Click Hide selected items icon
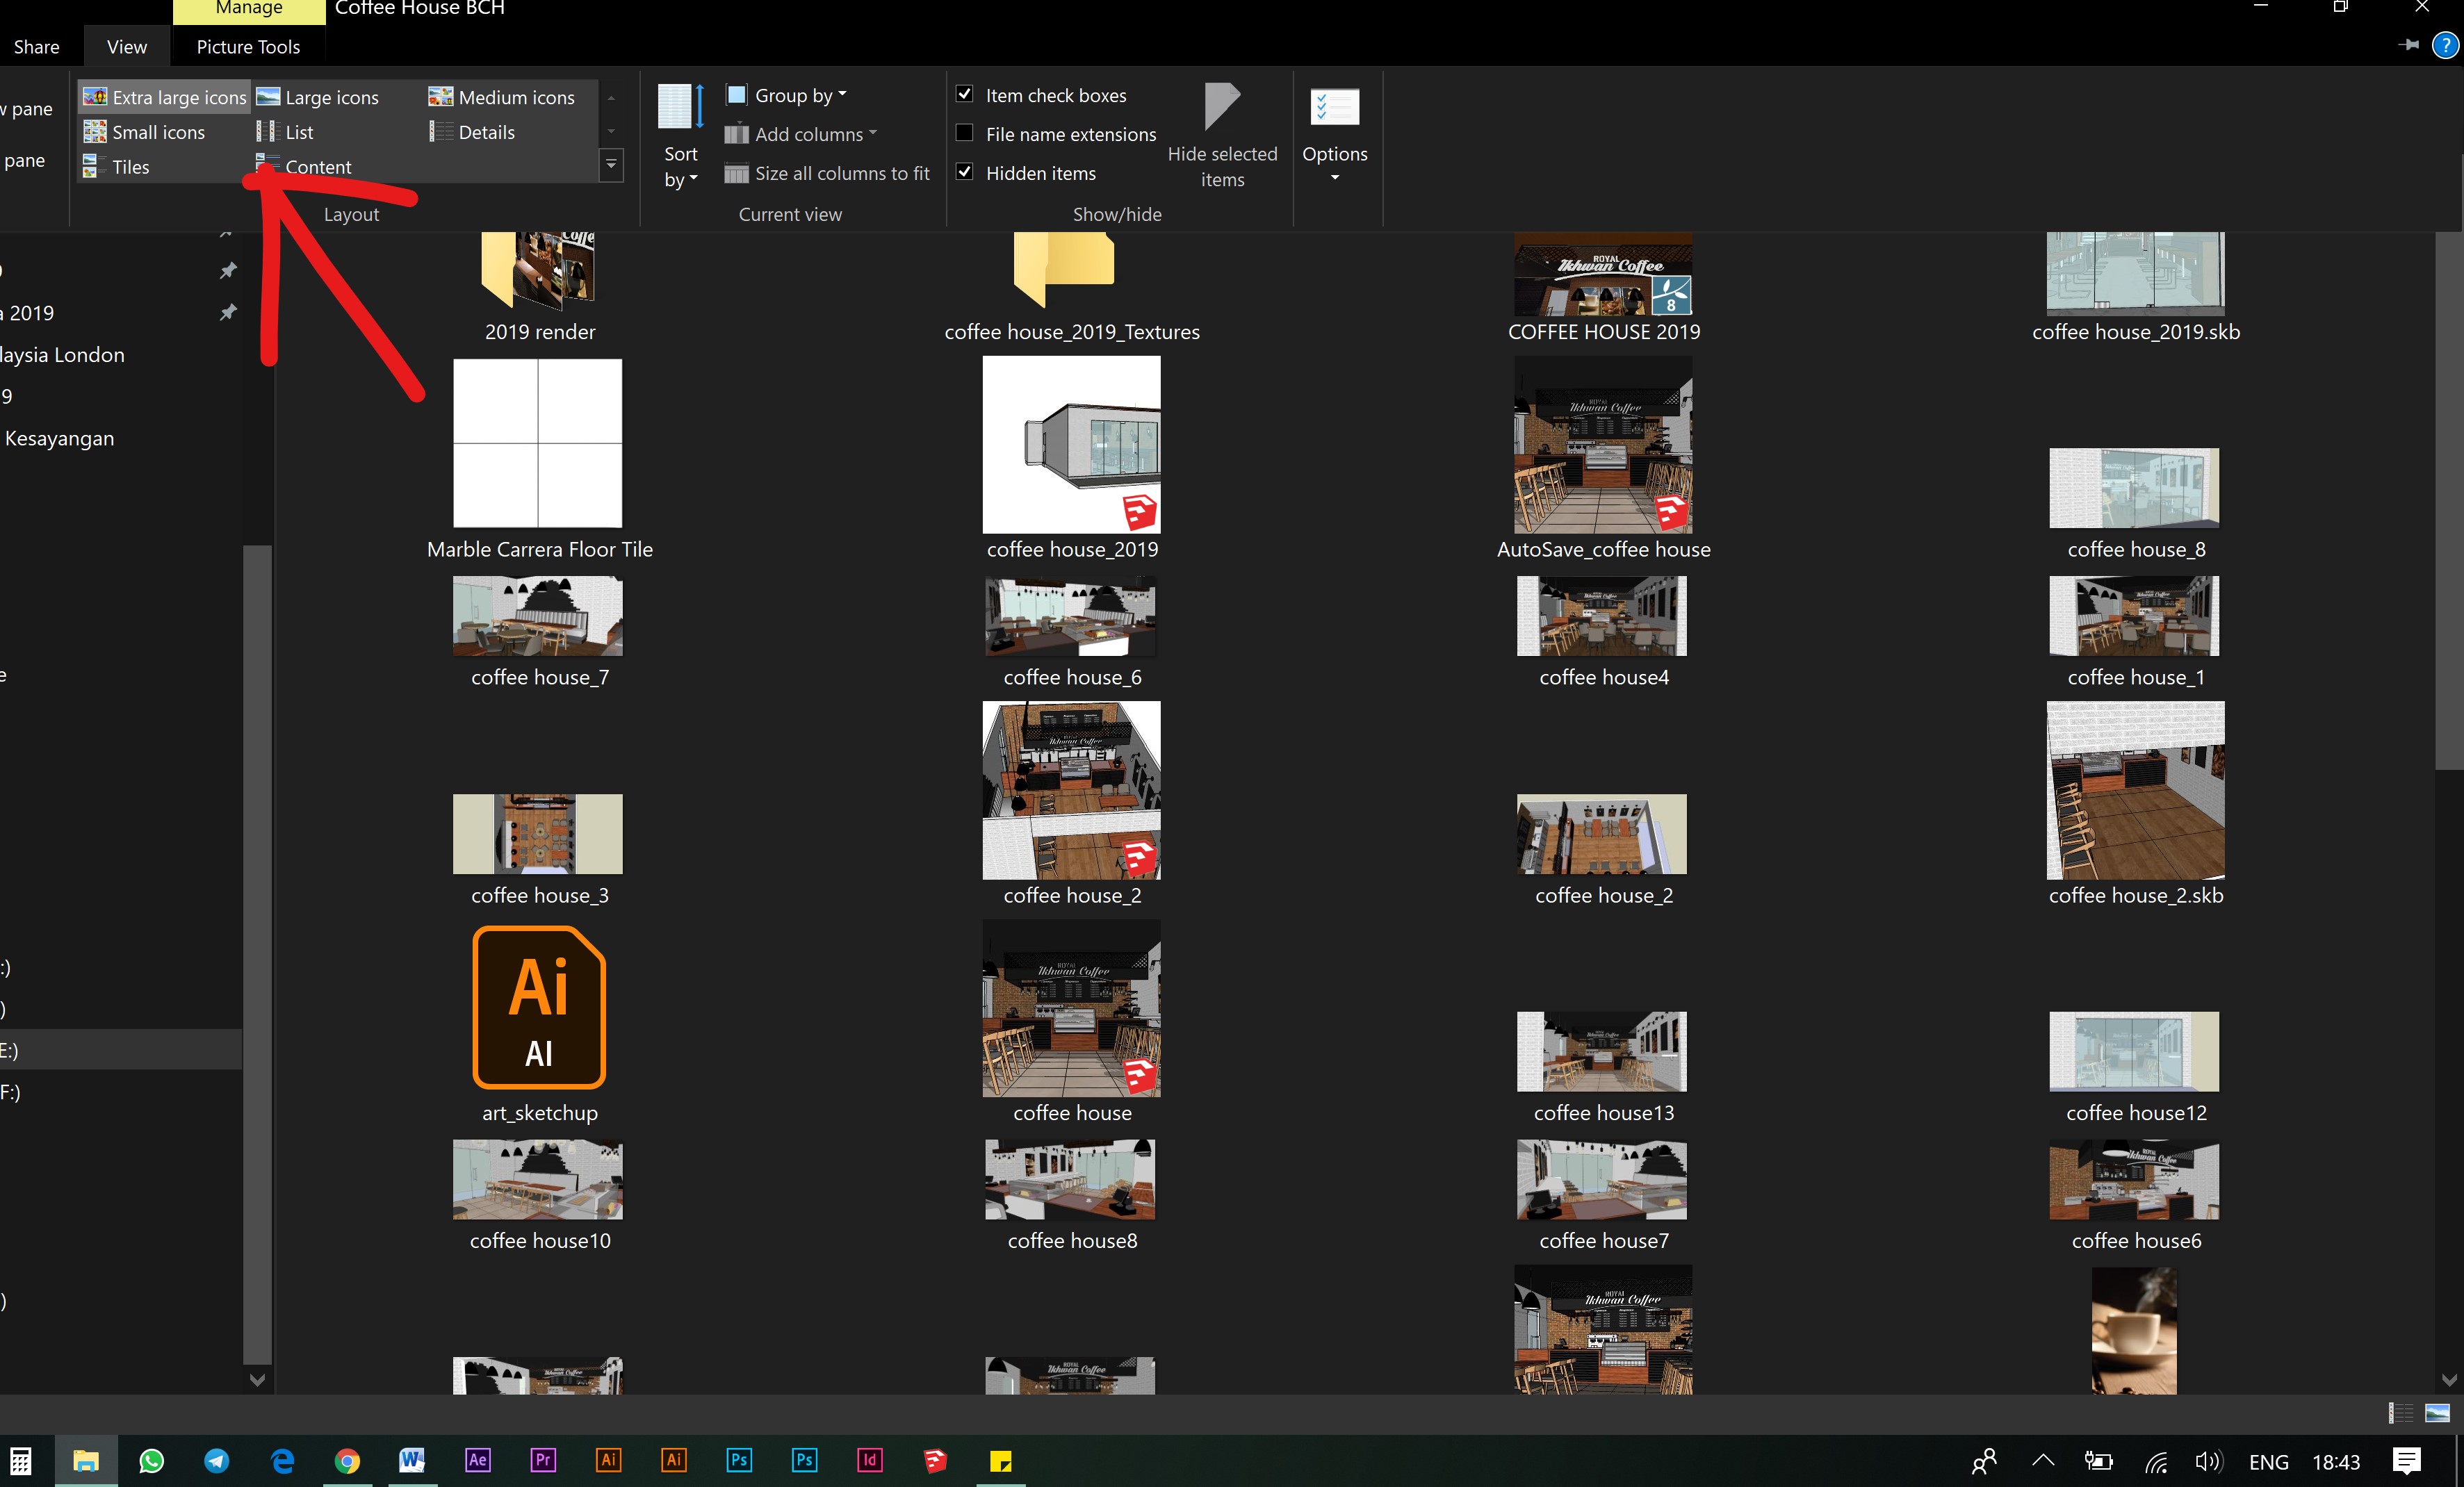 [x=1222, y=107]
